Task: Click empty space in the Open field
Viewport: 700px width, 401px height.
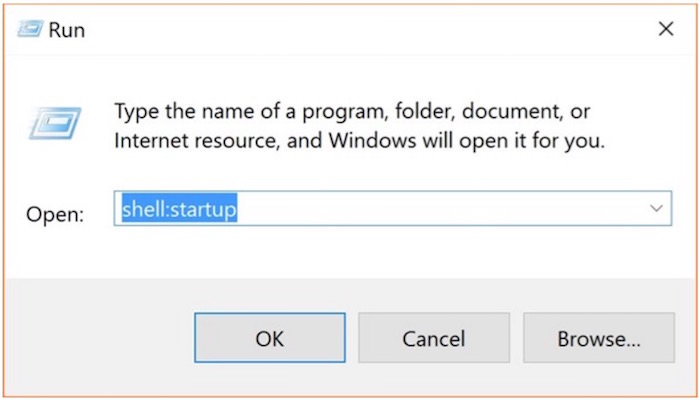Action: (440, 209)
